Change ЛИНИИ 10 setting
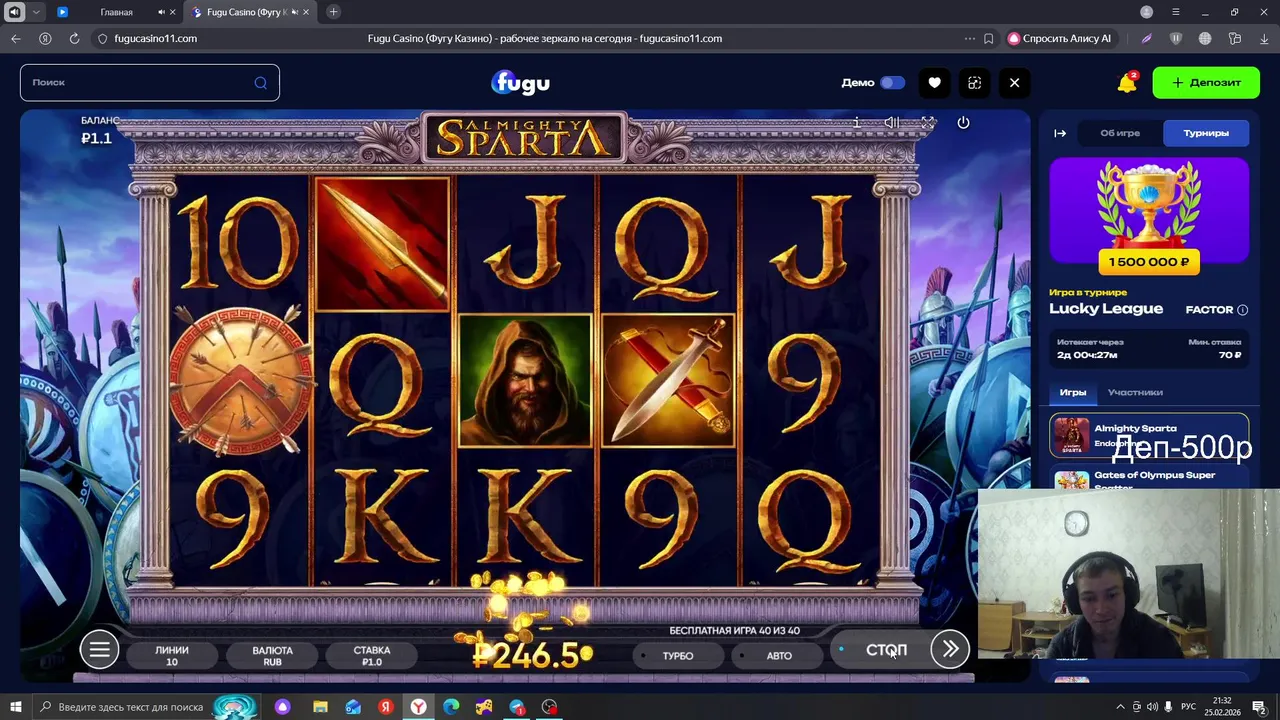This screenshot has height=720, width=1280. (172, 656)
